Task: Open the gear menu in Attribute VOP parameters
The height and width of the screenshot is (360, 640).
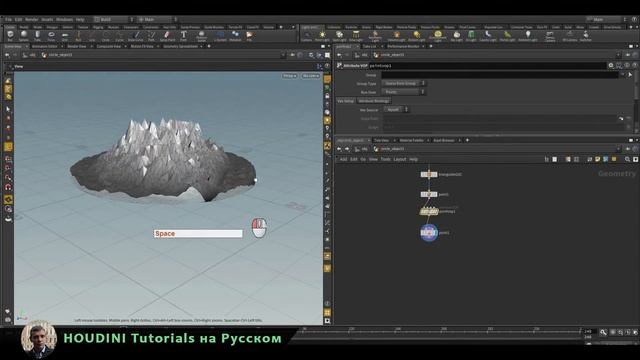Action: point(611,65)
